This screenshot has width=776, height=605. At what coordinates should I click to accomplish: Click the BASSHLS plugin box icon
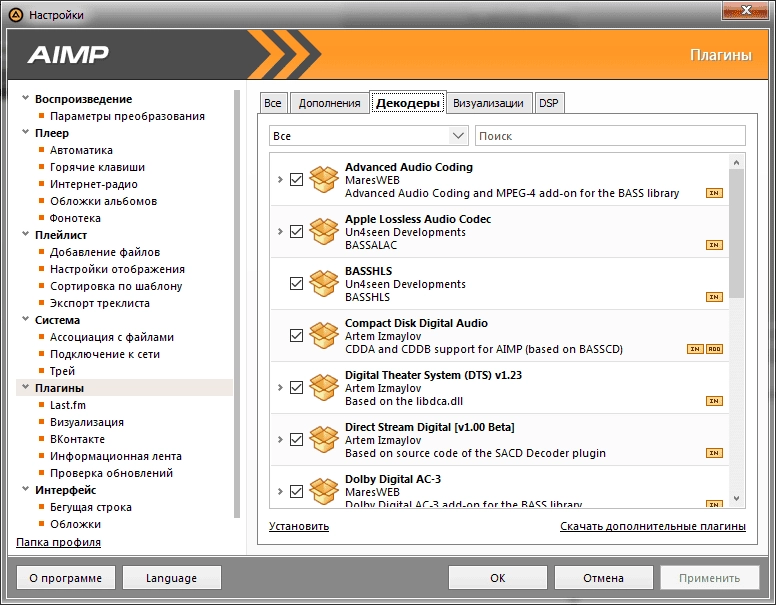pos(324,283)
